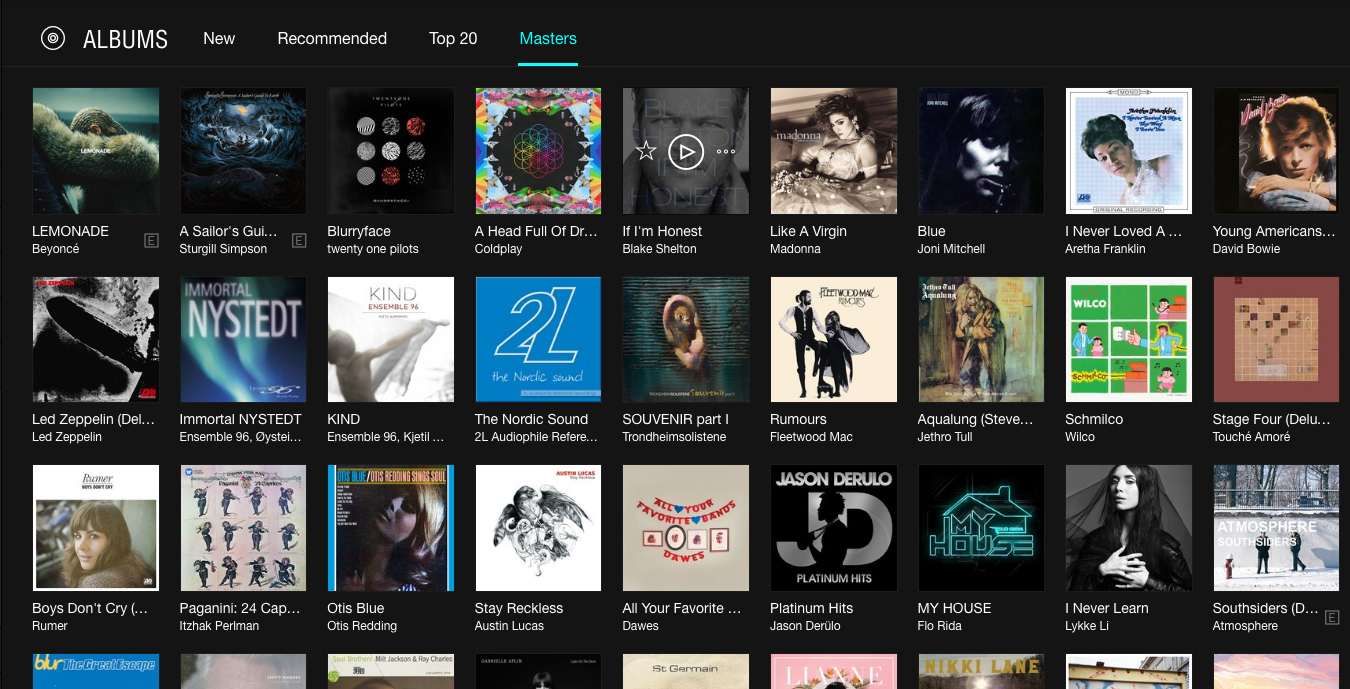Image resolution: width=1350 pixels, height=689 pixels.
Task: Go to artist Wilco
Action: [x=1080, y=437]
